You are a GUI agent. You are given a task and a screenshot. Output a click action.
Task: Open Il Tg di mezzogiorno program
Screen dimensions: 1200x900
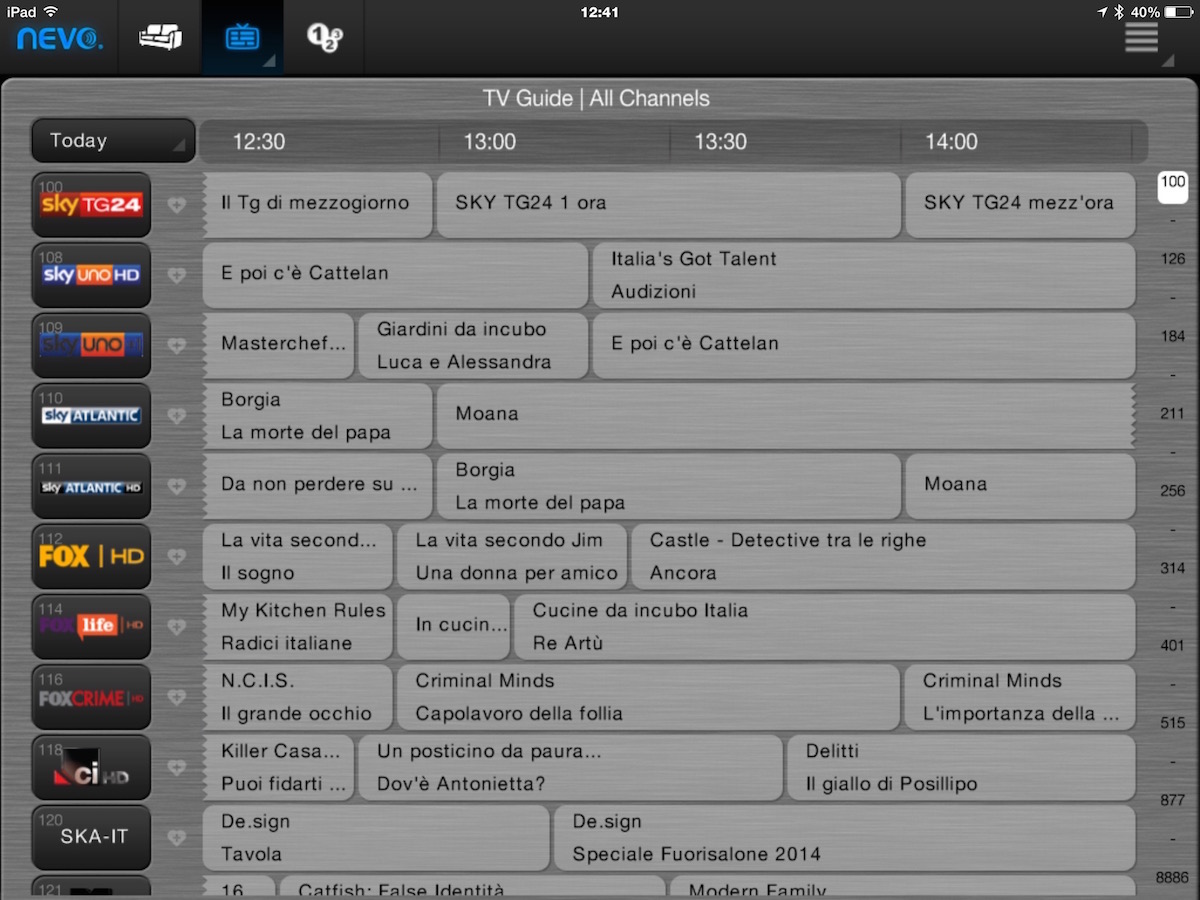coord(317,205)
